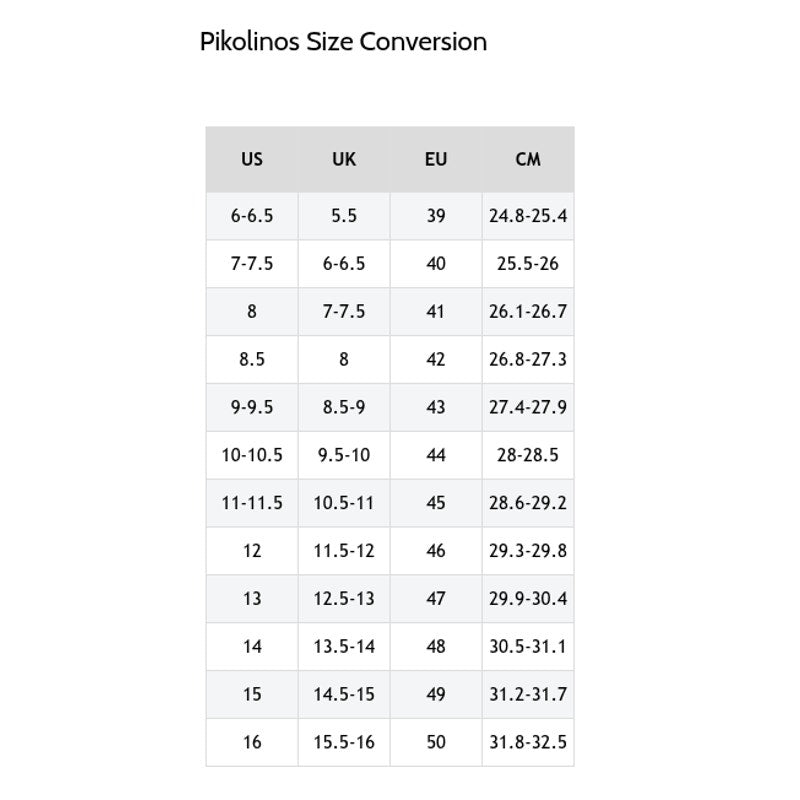The image size is (800, 800).
Task: Click UK size 8.5-9 cell
Action: 344,407
